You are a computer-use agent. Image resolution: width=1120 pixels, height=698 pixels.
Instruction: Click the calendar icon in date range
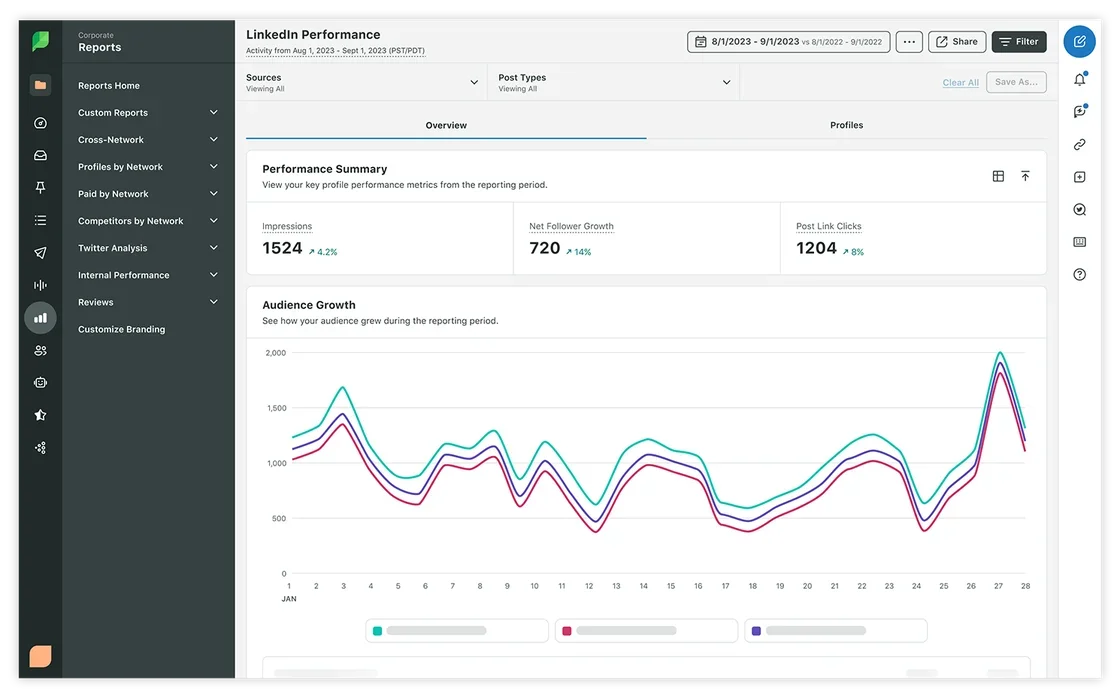[701, 42]
